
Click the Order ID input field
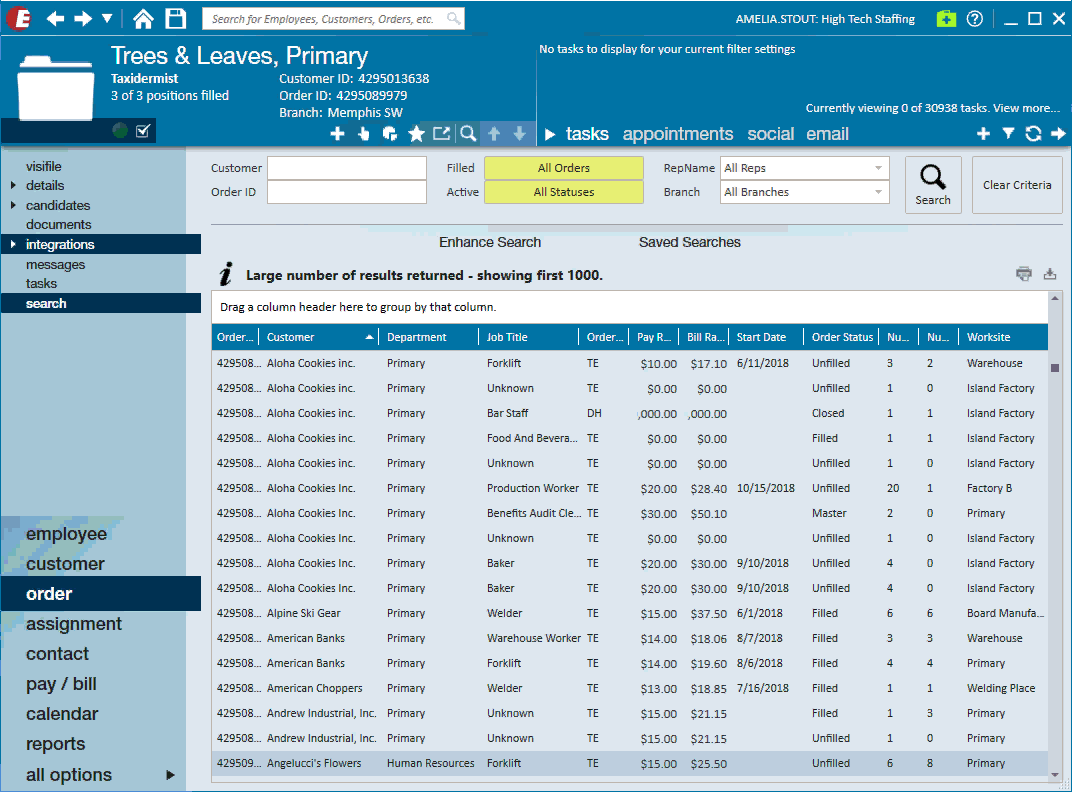(x=347, y=192)
